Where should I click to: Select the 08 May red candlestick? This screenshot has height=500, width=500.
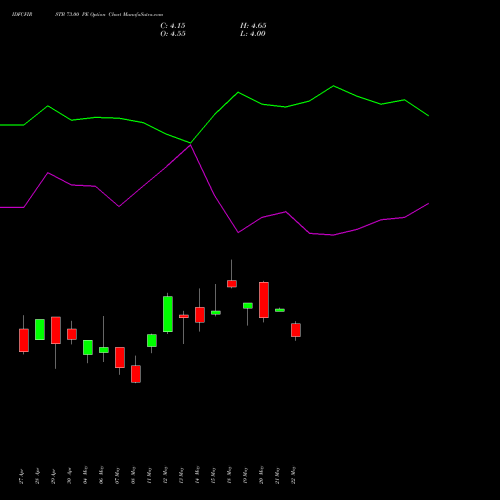click(136, 374)
